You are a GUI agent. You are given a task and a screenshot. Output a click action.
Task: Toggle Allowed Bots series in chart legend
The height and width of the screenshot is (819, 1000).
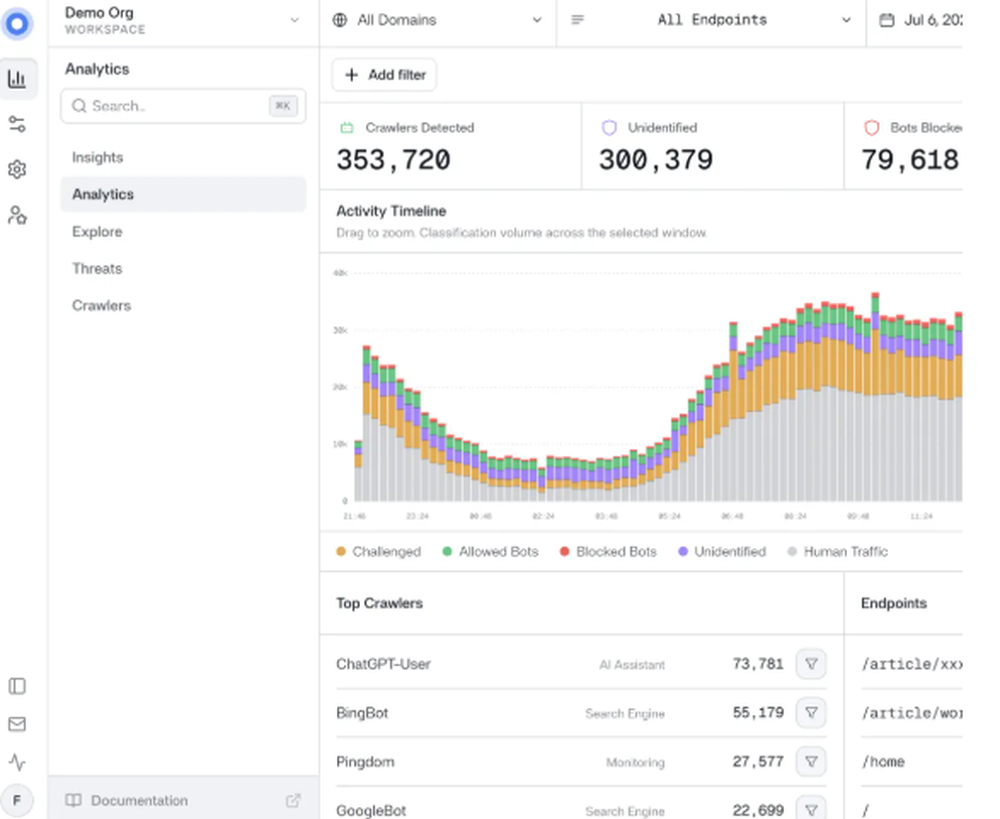(x=490, y=551)
